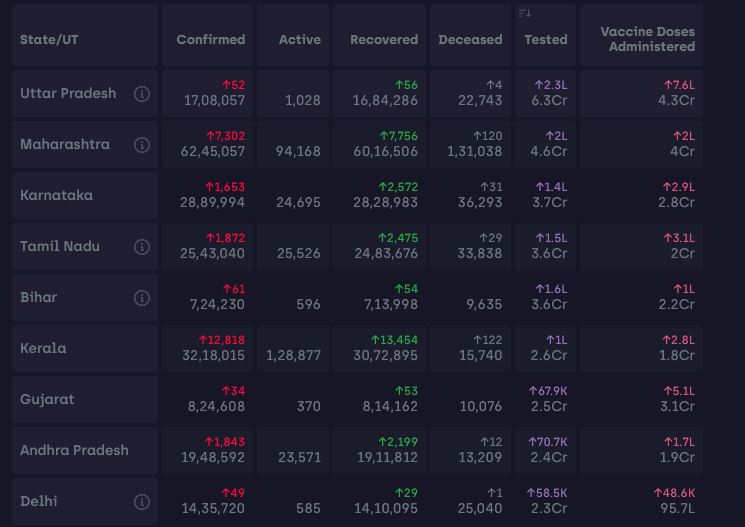This screenshot has width=745, height=527.
Task: Click Kerala's active cases value 1,28,877
Action: (293, 356)
